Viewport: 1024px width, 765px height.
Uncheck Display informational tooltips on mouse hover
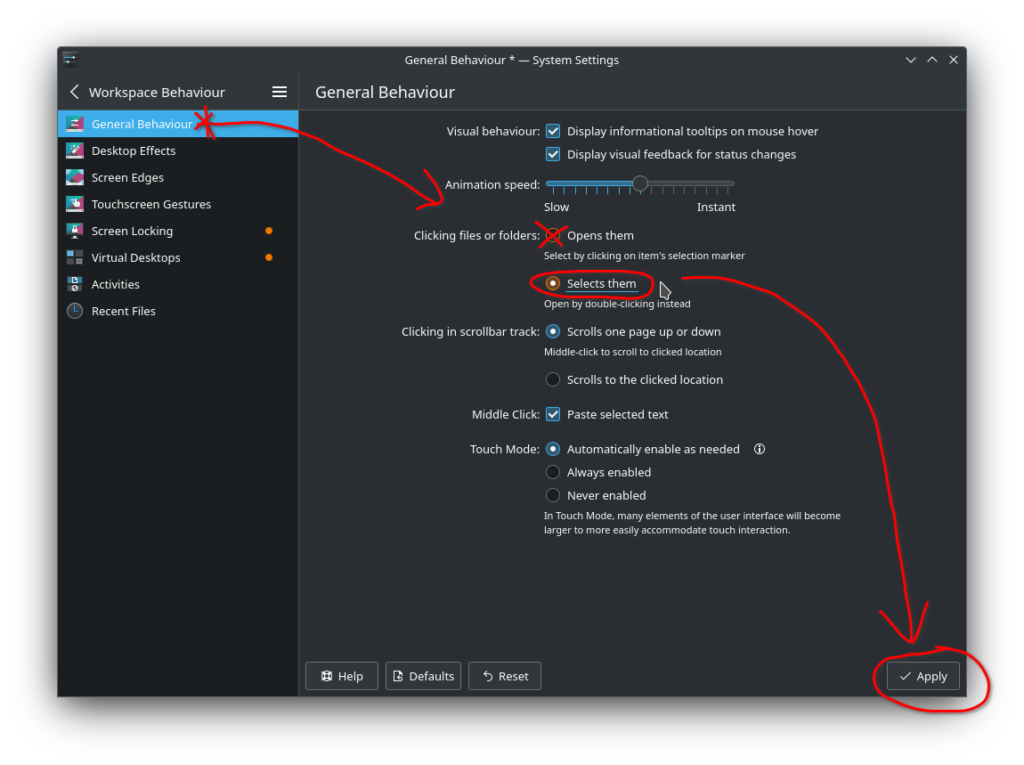pos(553,131)
